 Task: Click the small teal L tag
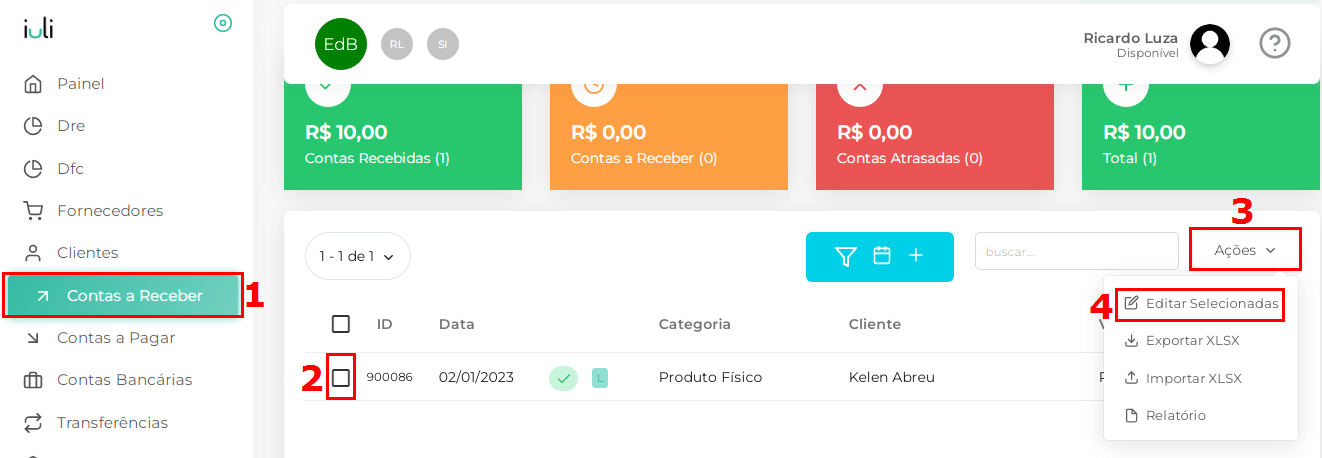click(x=600, y=378)
